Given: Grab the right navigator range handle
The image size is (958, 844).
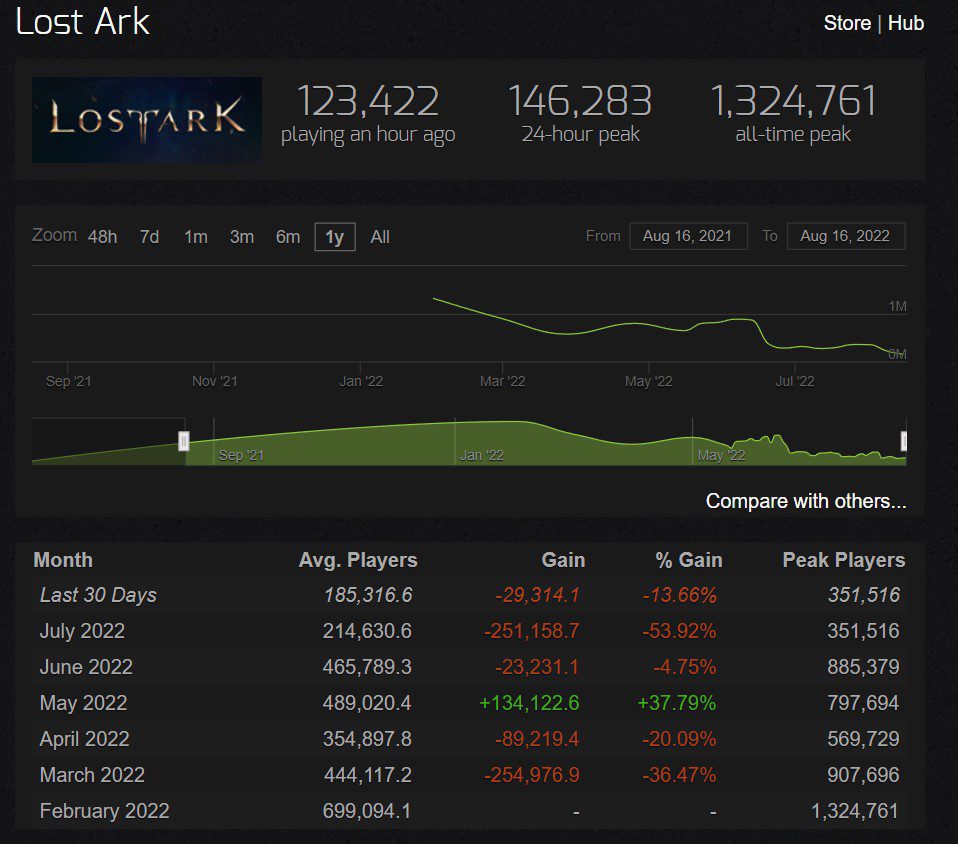Looking at the screenshot, I should point(904,441).
